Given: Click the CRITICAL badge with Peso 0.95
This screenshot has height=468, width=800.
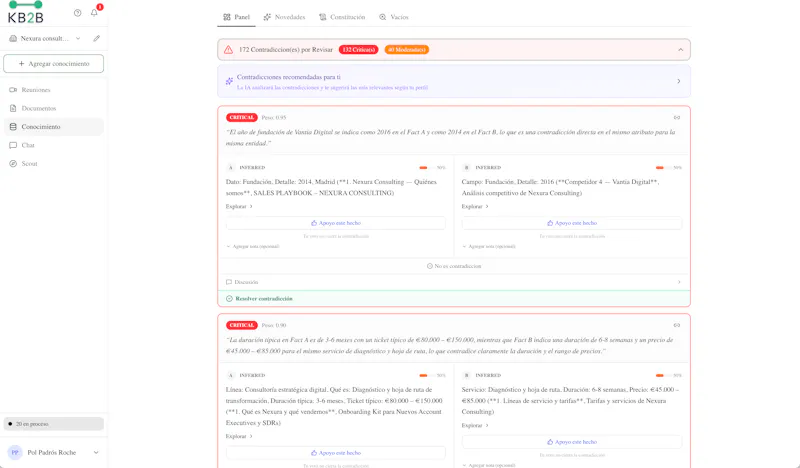Looking at the screenshot, I should click(x=242, y=117).
